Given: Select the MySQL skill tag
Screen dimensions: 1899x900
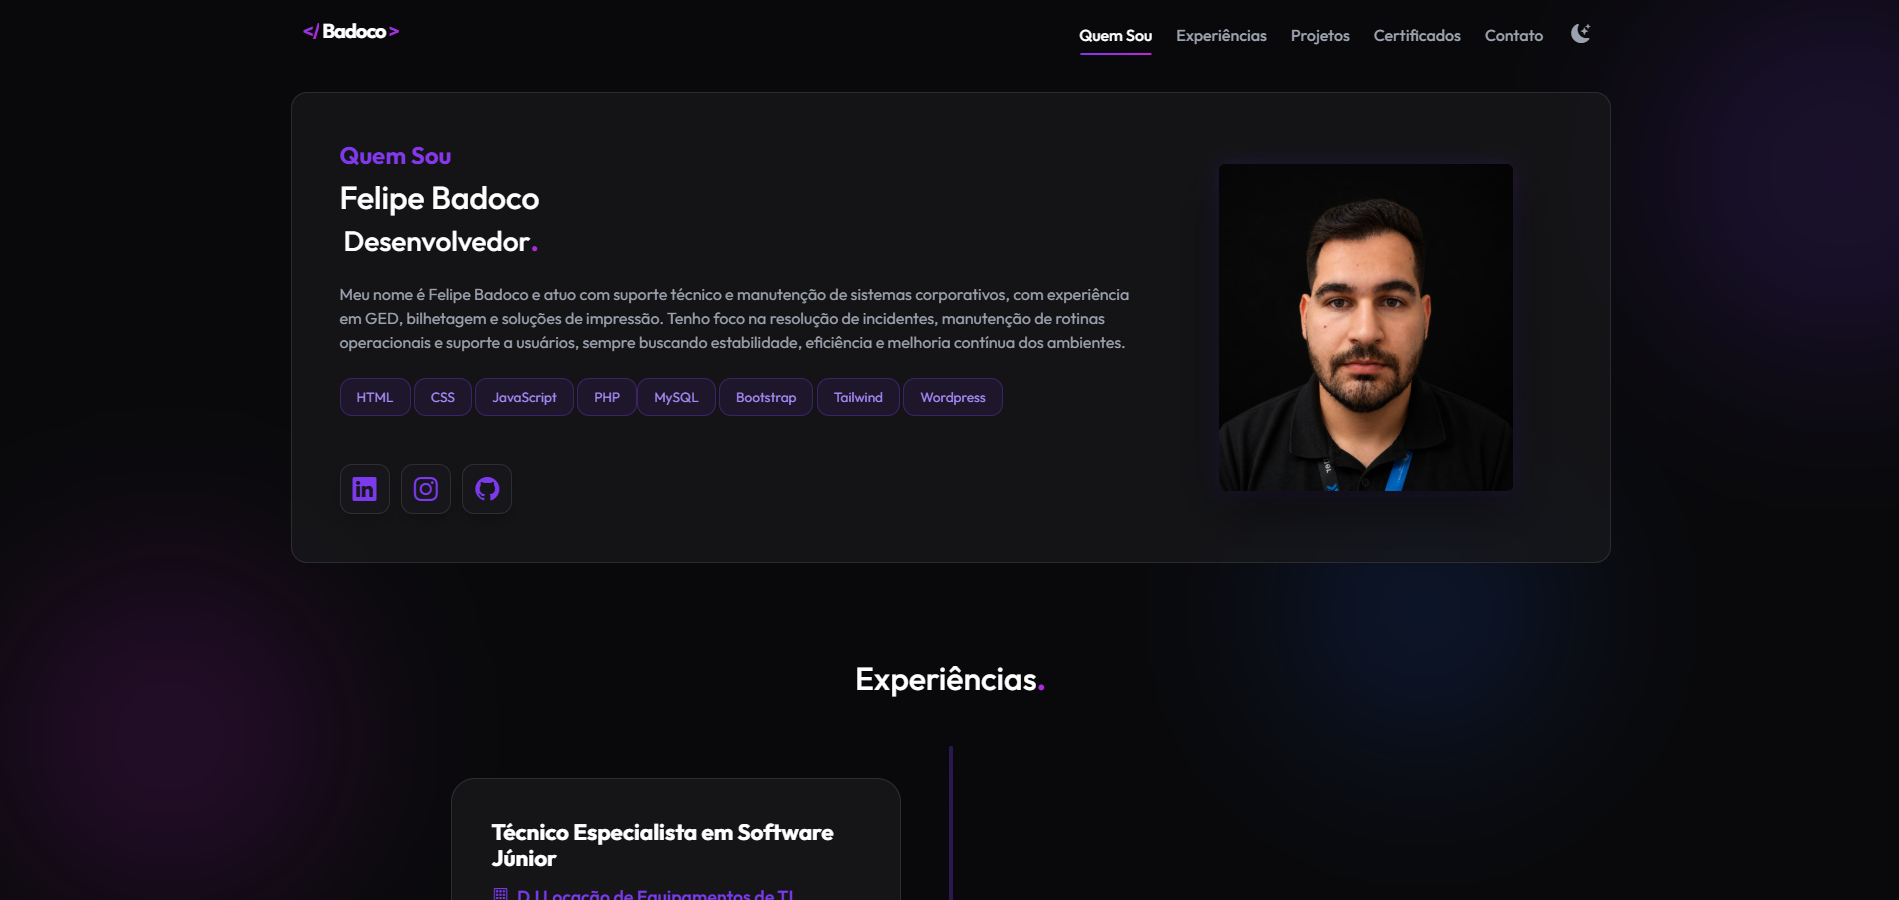Looking at the screenshot, I should tap(676, 397).
